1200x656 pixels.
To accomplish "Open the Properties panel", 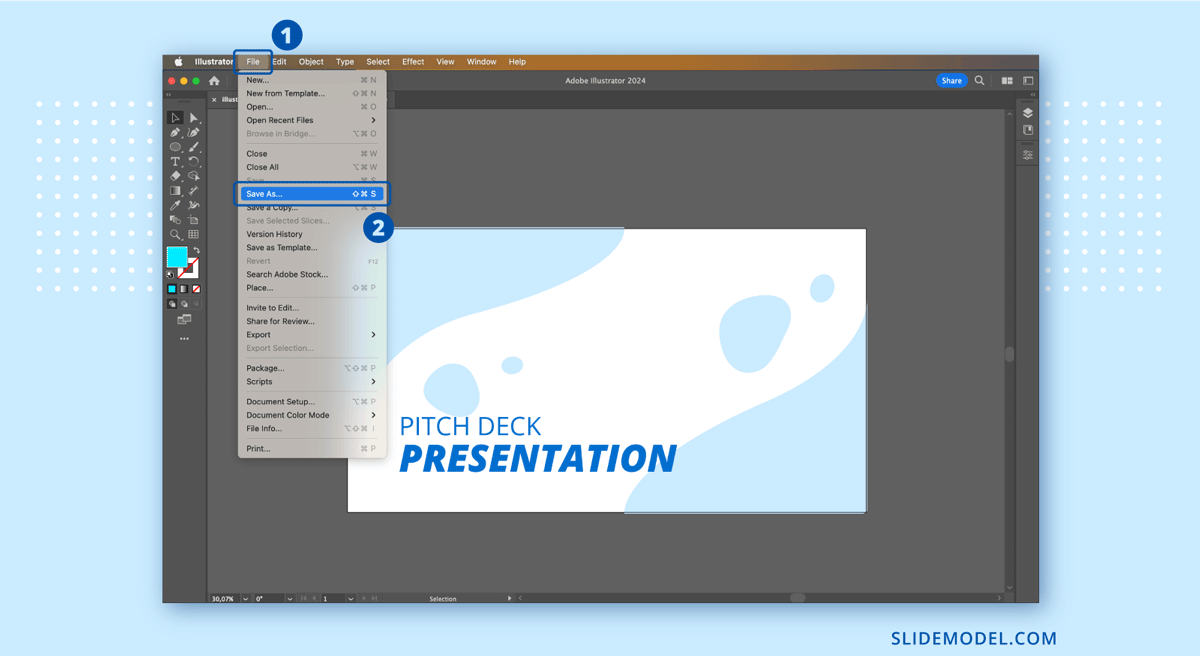I will (1027, 154).
